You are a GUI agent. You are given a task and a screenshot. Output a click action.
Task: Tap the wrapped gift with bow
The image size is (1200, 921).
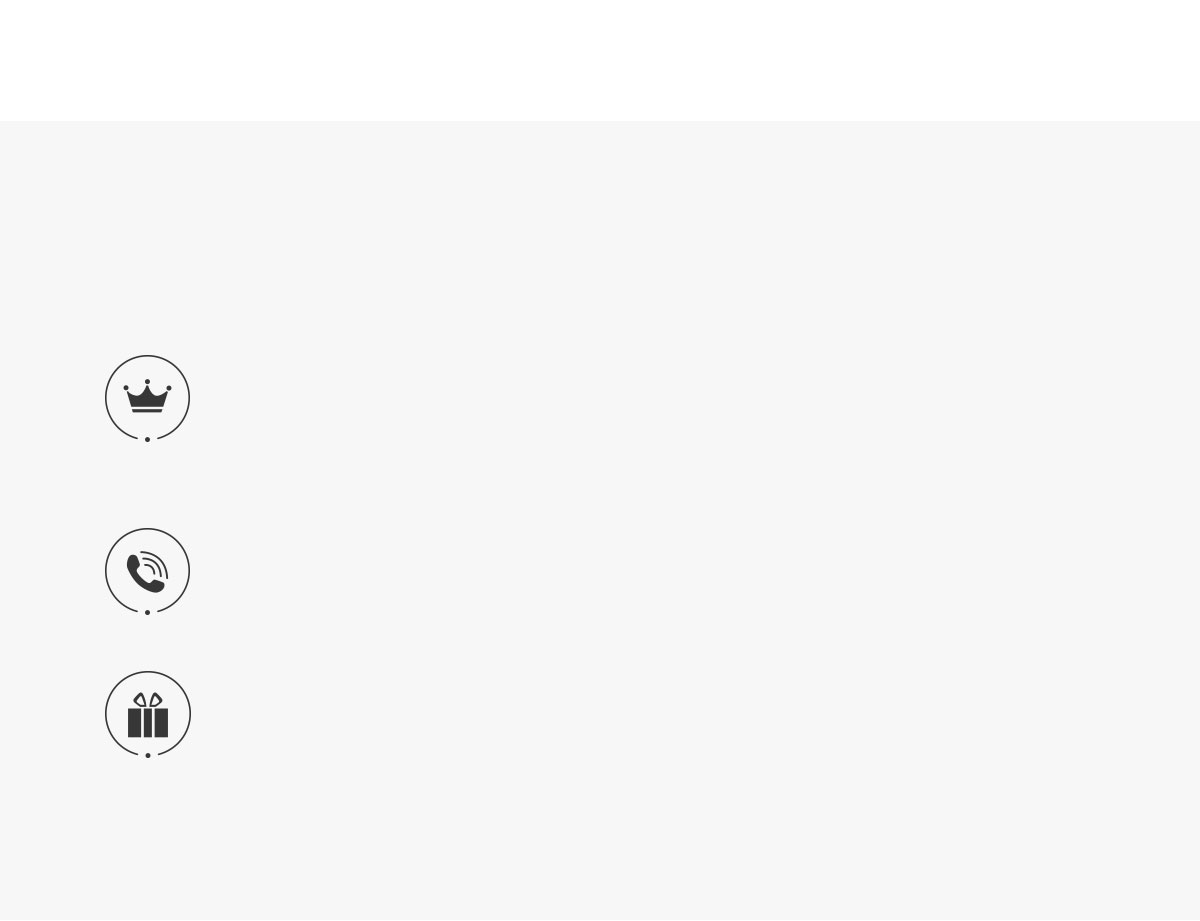147,714
